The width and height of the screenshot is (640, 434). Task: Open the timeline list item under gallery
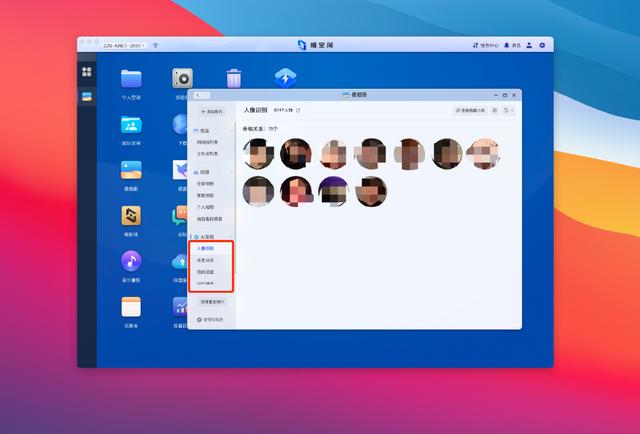(x=207, y=142)
